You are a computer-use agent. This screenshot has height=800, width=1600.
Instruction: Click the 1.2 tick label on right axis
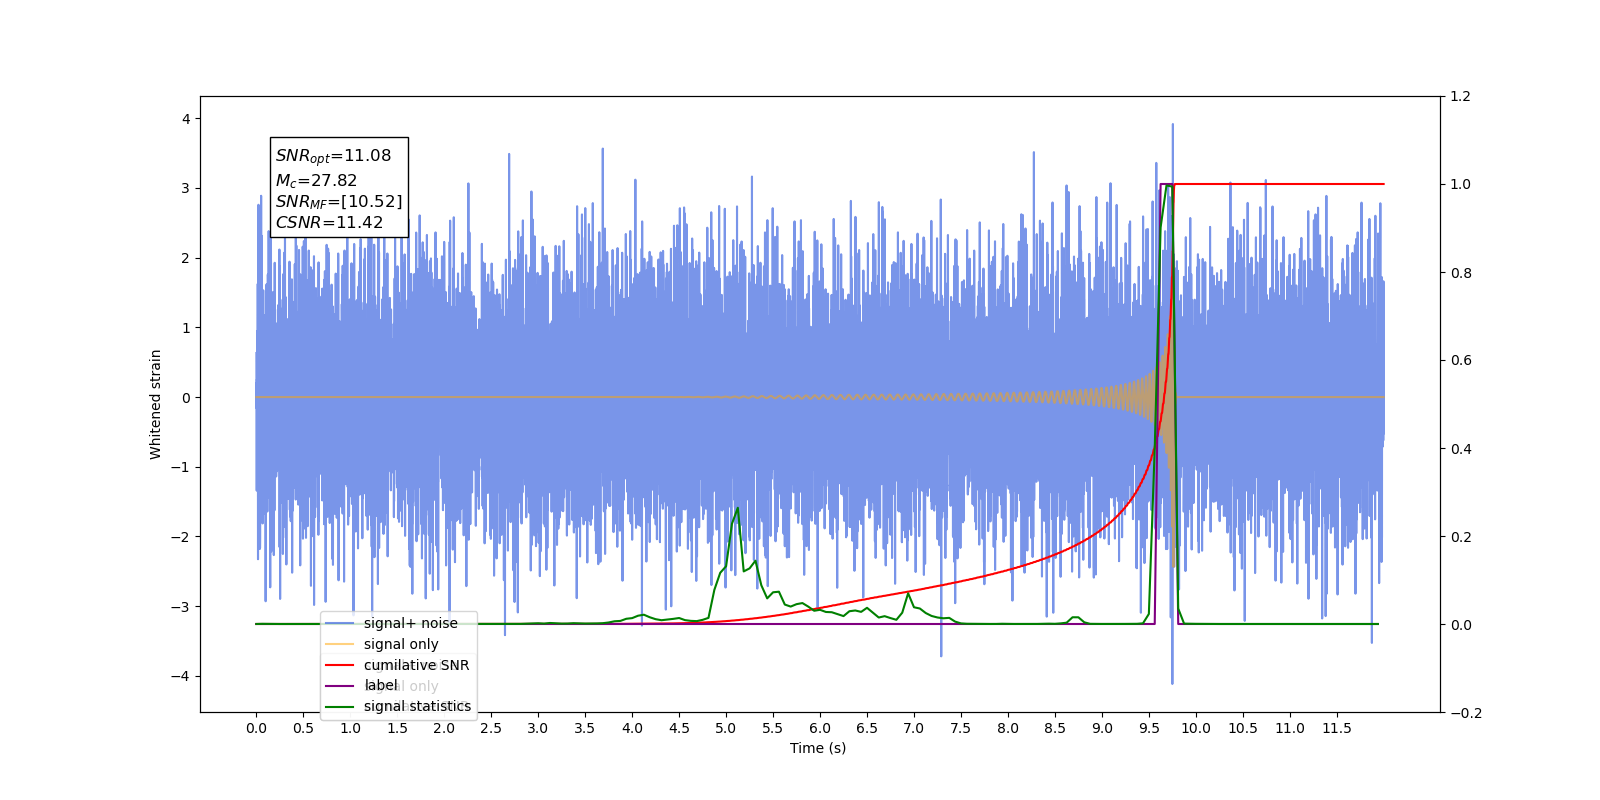1461,97
